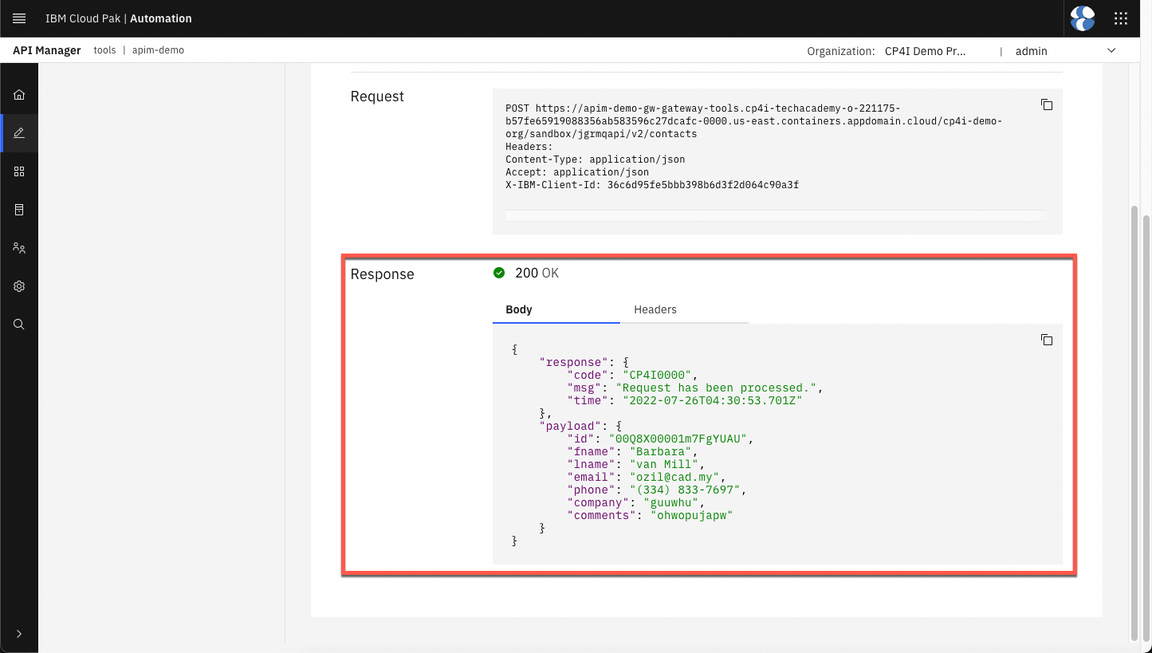Open the Members people icon
Viewport: 1152px width, 653px height.
(x=19, y=248)
